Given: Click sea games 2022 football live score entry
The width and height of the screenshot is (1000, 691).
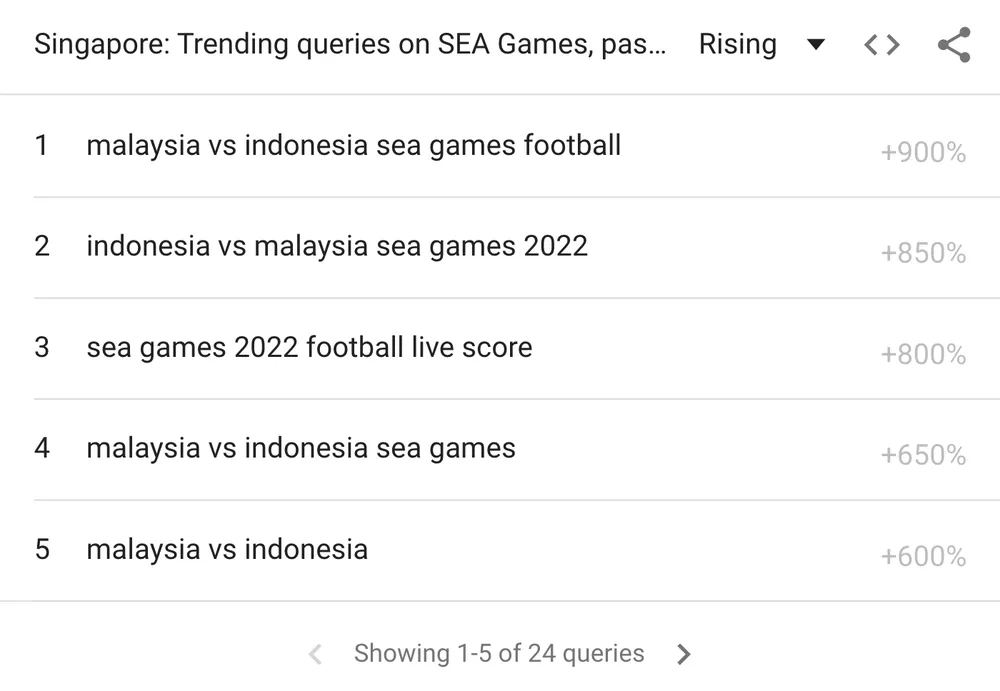Looking at the screenshot, I should pos(309,347).
